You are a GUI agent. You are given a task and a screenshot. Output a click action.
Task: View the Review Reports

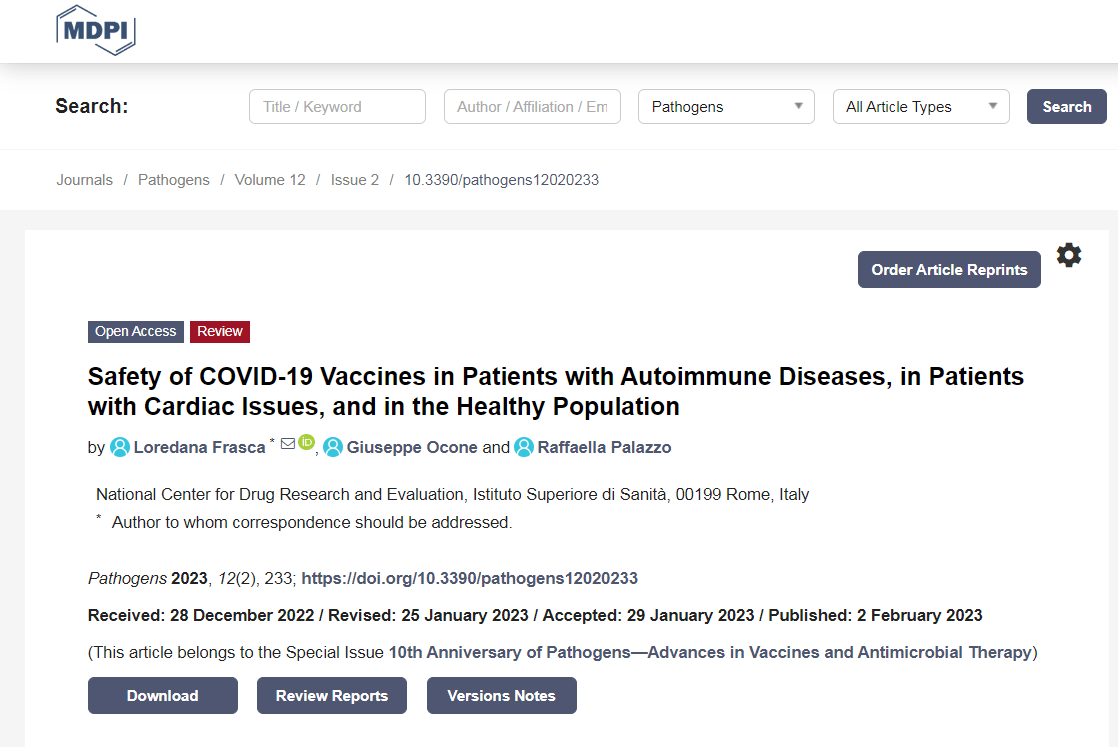[x=332, y=696]
